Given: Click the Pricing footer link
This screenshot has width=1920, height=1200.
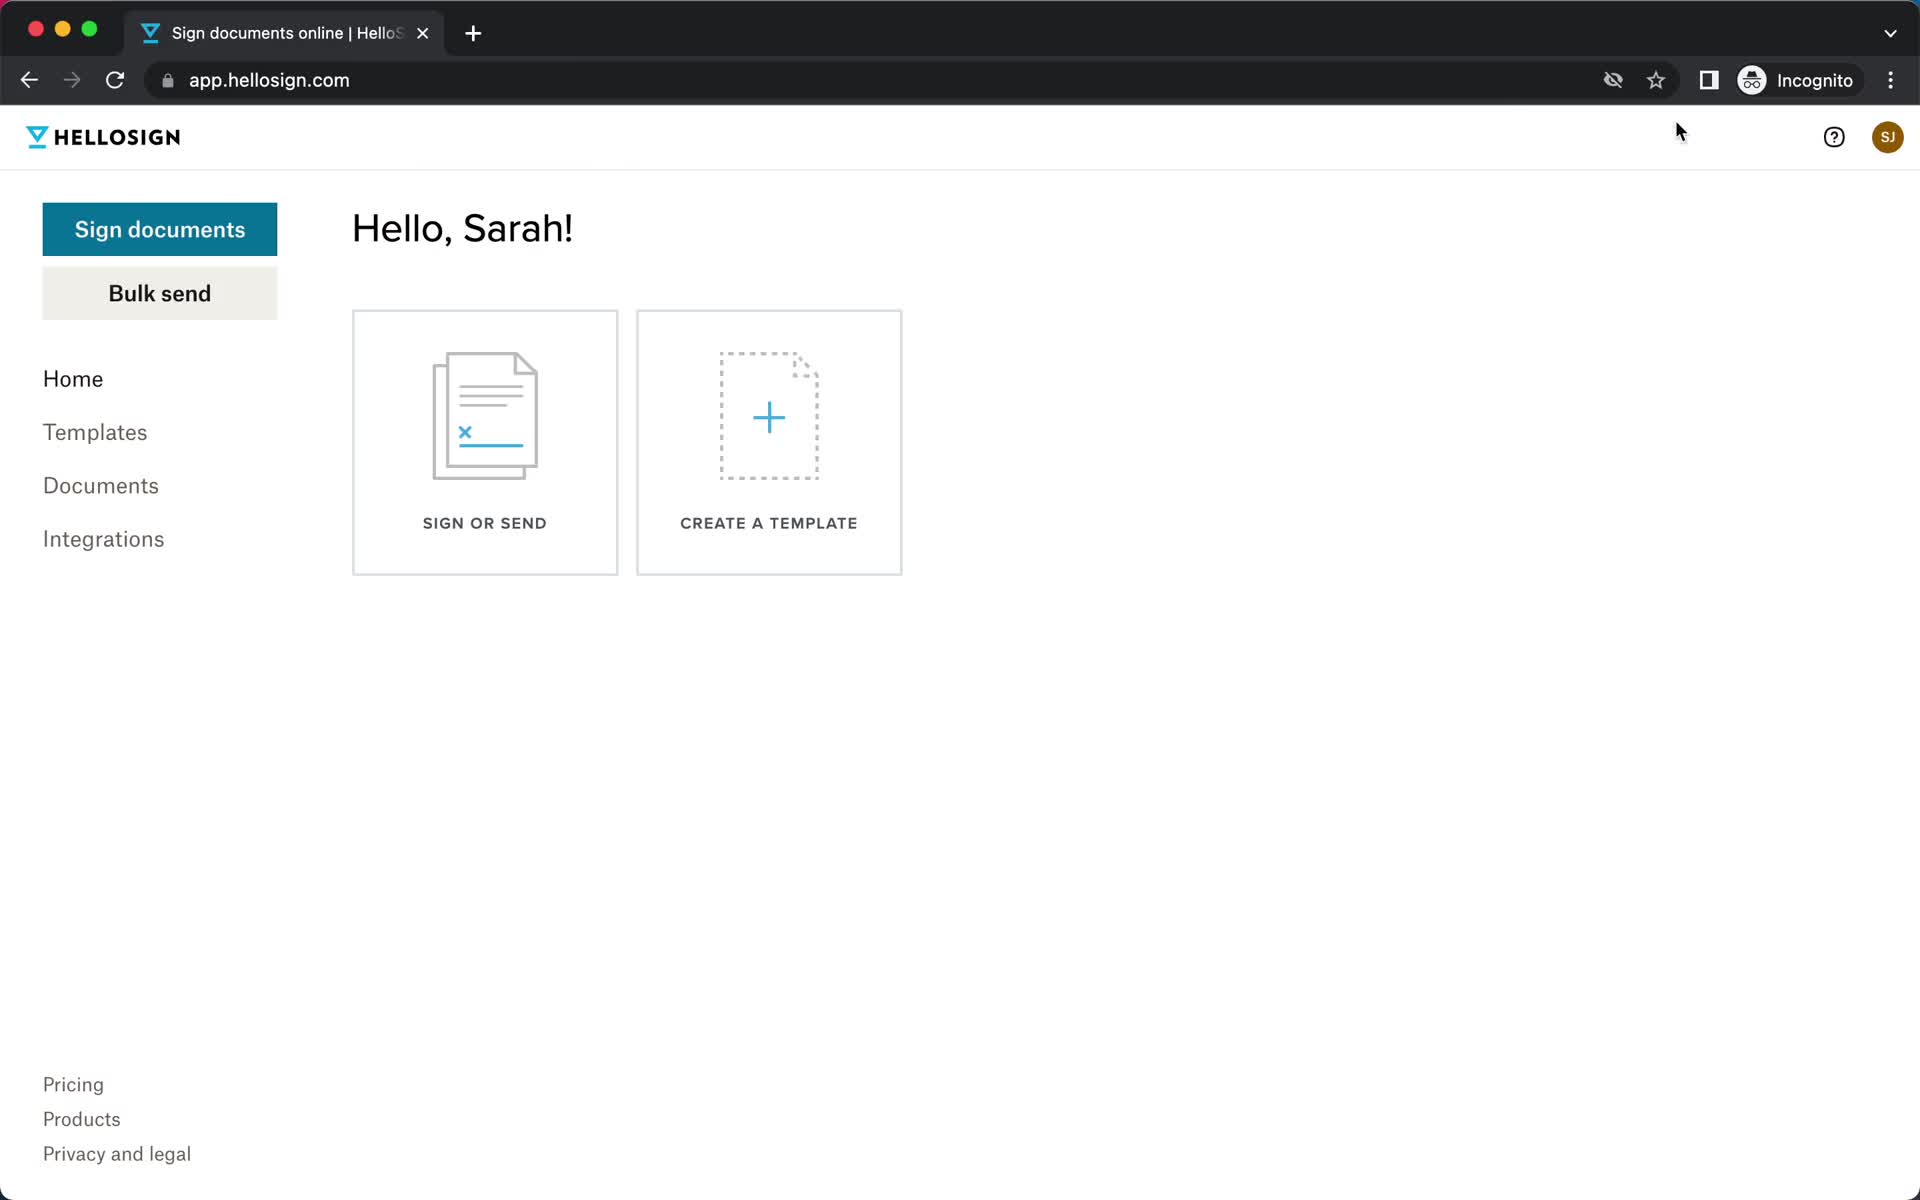Looking at the screenshot, I should (x=73, y=1084).
